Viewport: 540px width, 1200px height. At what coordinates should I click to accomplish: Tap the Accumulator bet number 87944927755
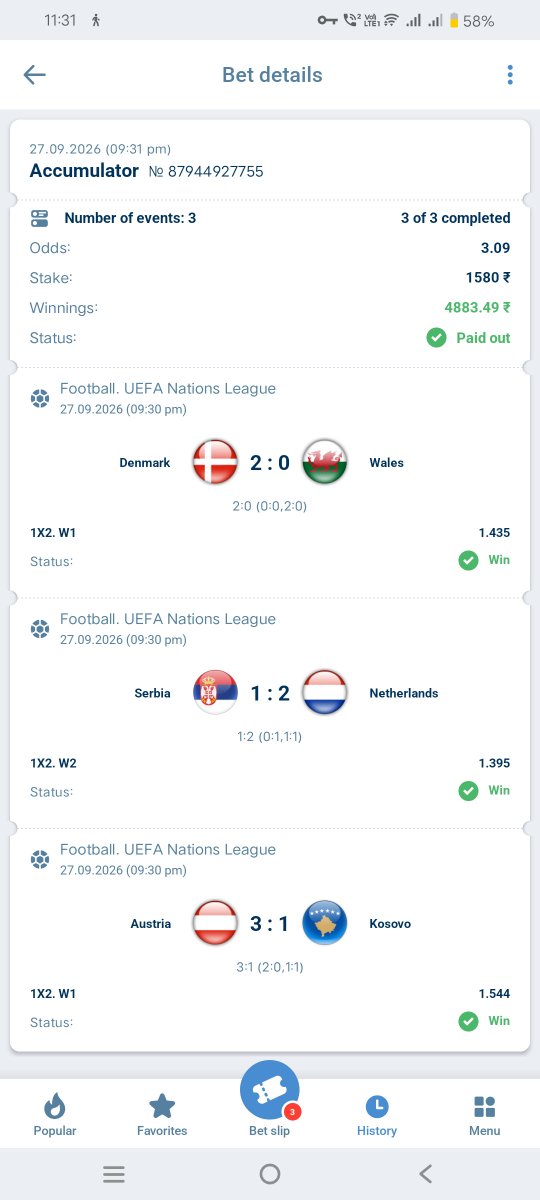coord(206,172)
